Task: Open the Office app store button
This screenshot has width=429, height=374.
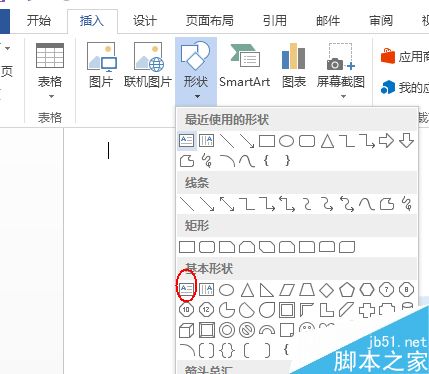Action: point(405,57)
